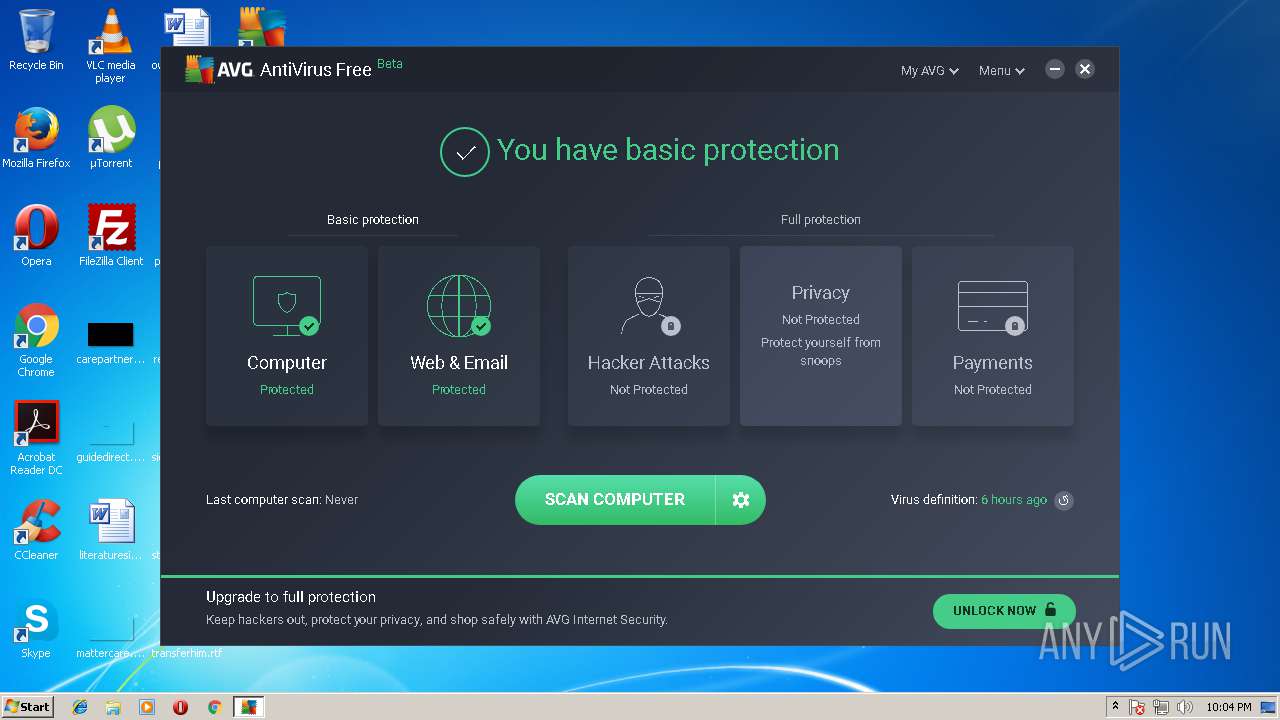This screenshot has width=1280, height=720.
Task: Select the Opera desktop icon
Action: click(36, 236)
